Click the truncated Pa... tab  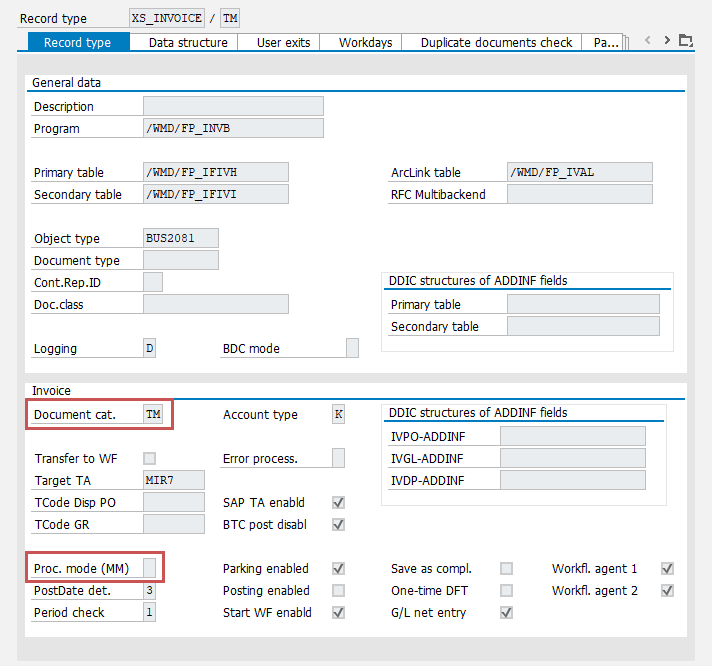click(x=606, y=43)
